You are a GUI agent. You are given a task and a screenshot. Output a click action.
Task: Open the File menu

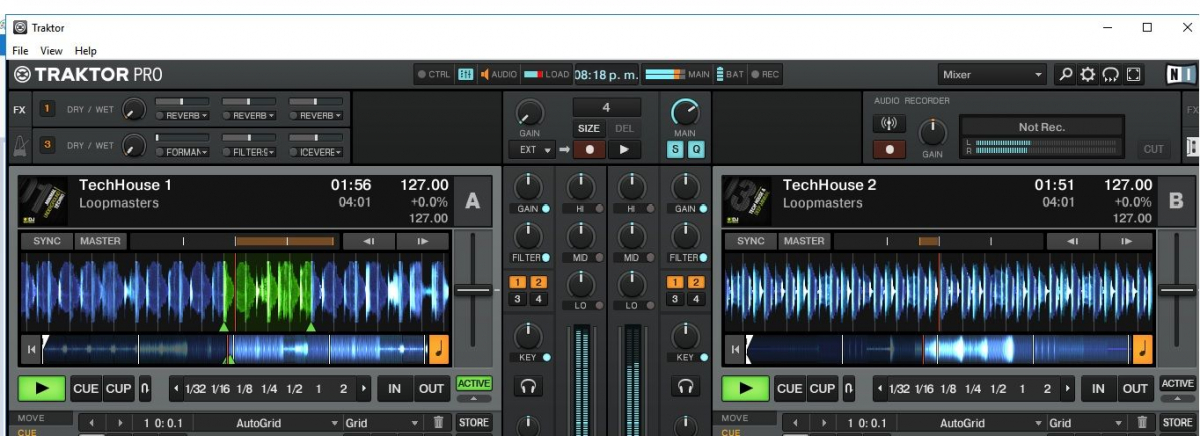pyautogui.click(x=20, y=50)
